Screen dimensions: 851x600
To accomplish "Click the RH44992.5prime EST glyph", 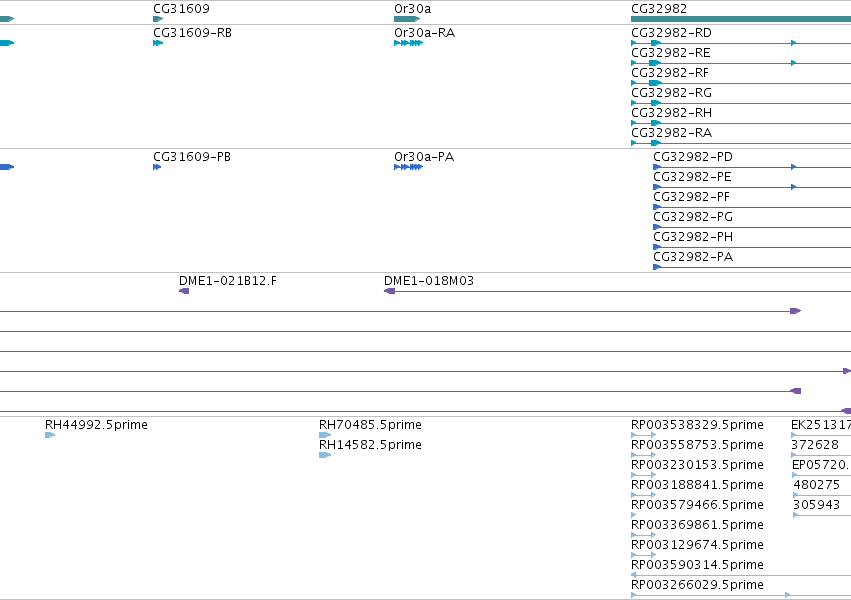I will click(50, 435).
